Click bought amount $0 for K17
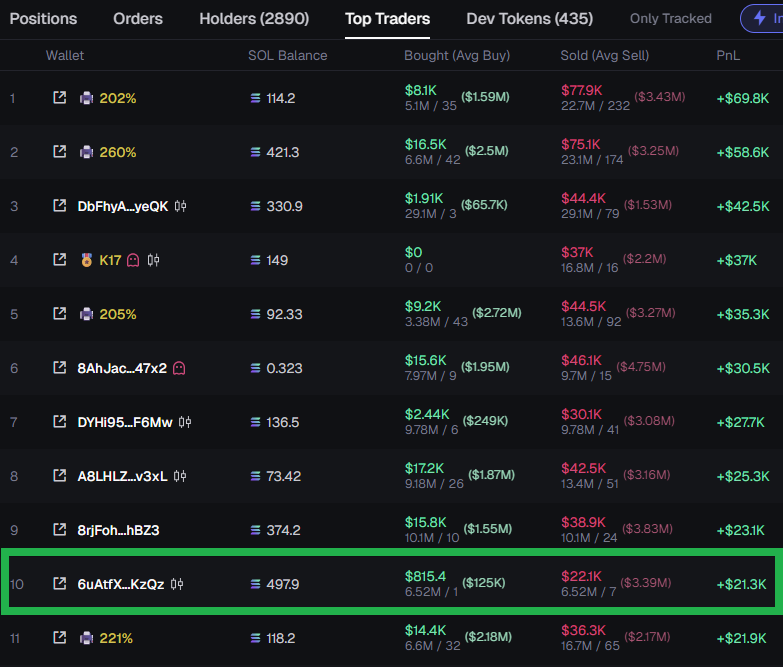Viewport: 783px width, 667px height. pyautogui.click(x=413, y=252)
